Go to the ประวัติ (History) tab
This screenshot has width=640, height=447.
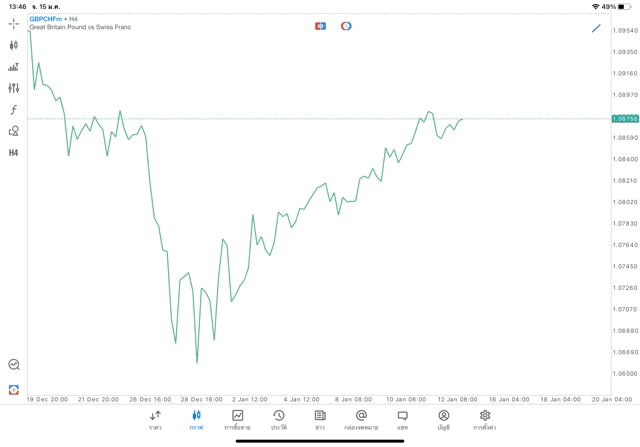pyautogui.click(x=279, y=420)
